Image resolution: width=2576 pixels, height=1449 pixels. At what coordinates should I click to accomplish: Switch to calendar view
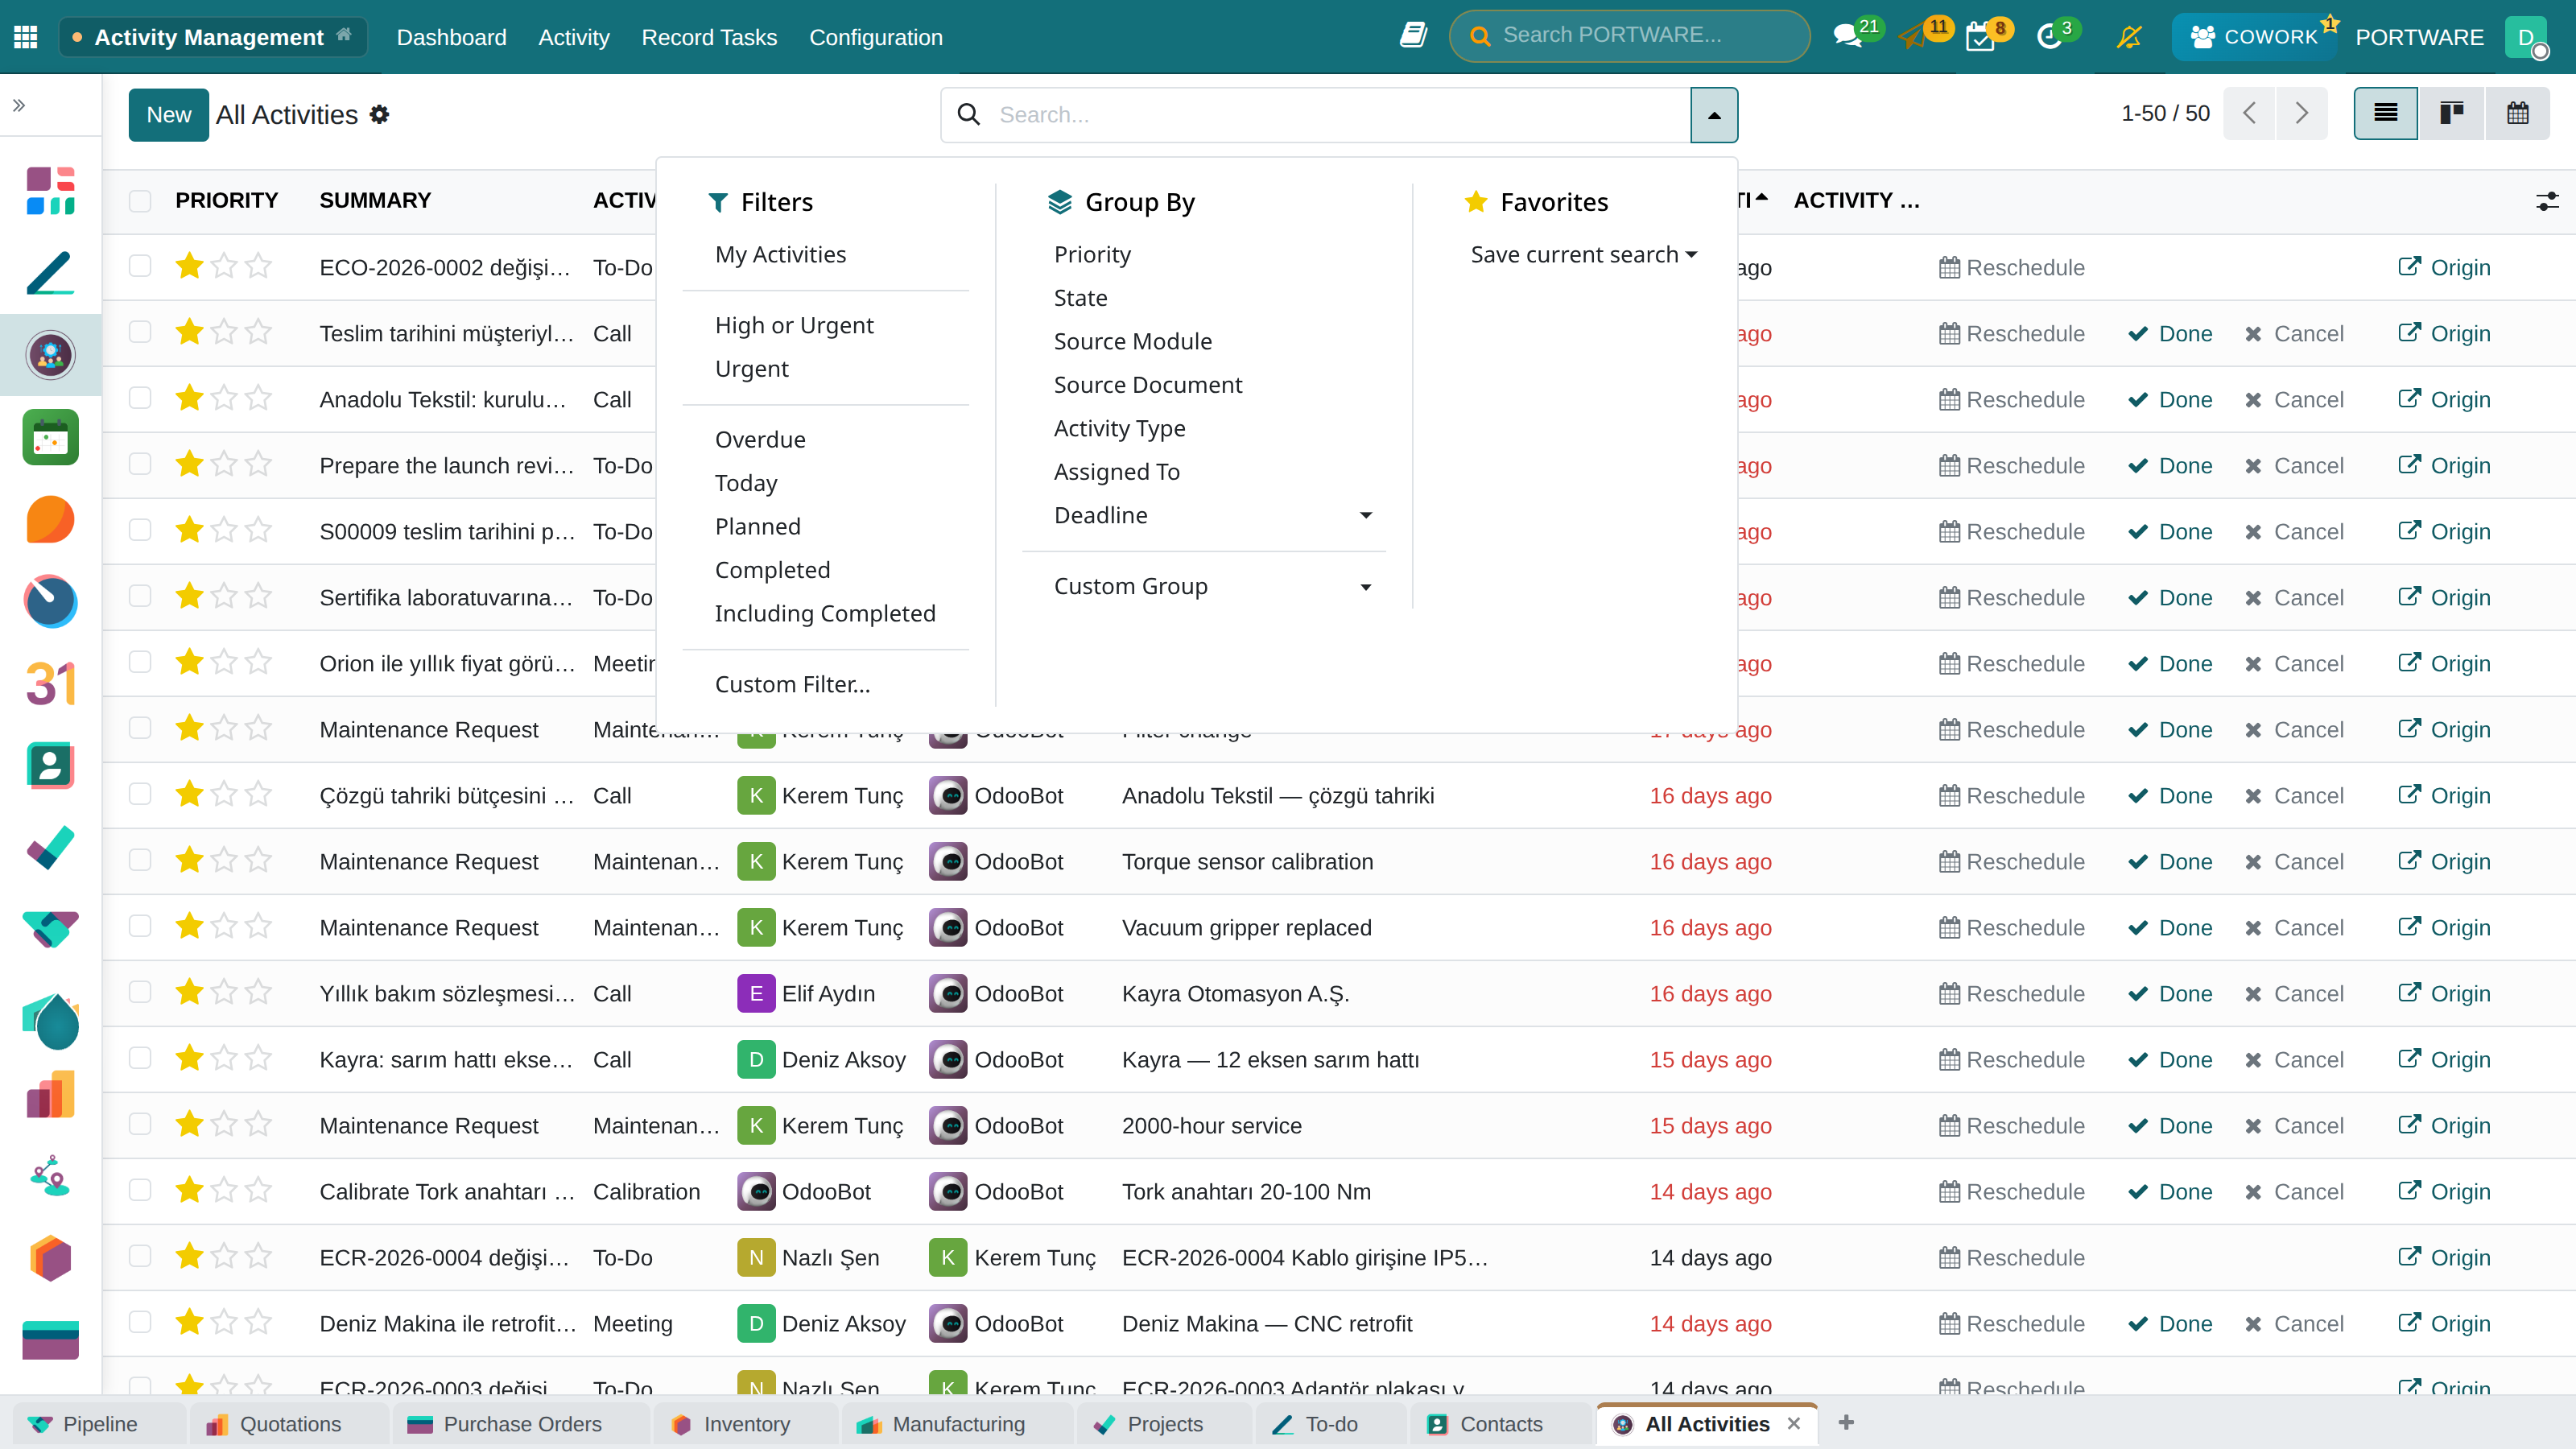[x=2518, y=113]
